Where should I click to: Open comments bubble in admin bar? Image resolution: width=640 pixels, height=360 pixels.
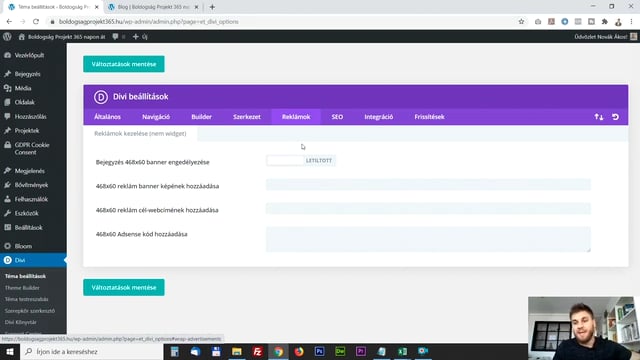click(x=116, y=37)
